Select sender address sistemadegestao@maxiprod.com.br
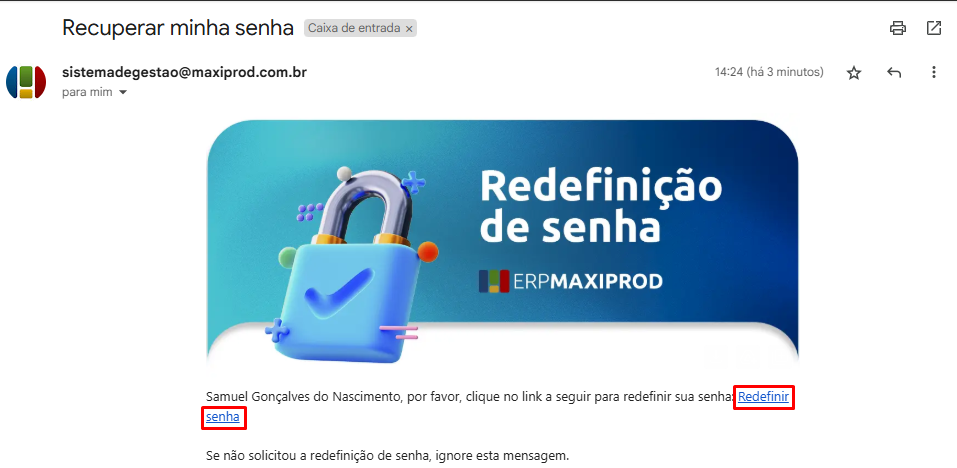 click(x=184, y=73)
